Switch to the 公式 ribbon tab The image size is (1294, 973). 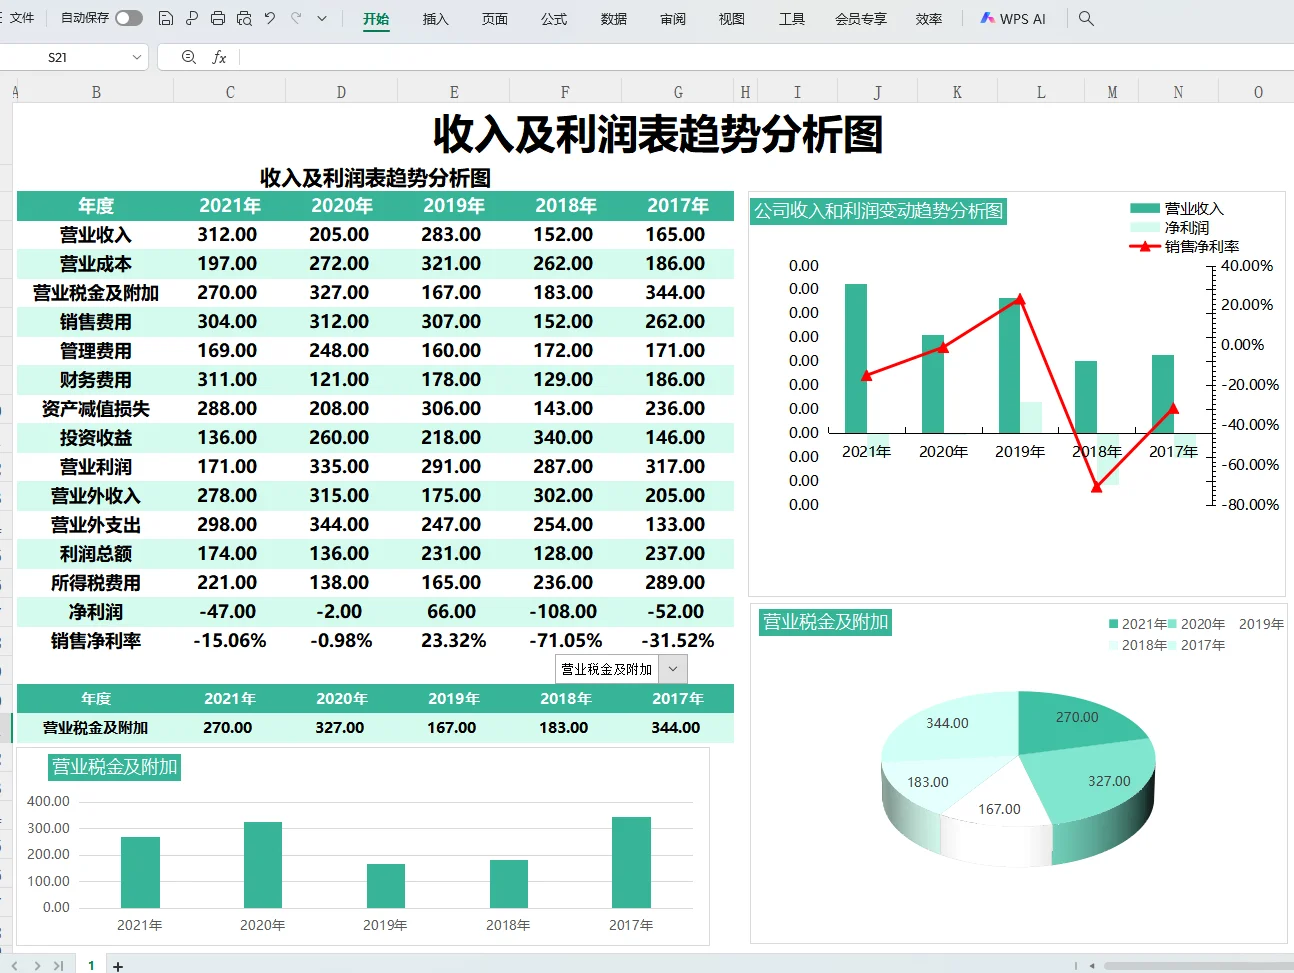[x=554, y=19]
